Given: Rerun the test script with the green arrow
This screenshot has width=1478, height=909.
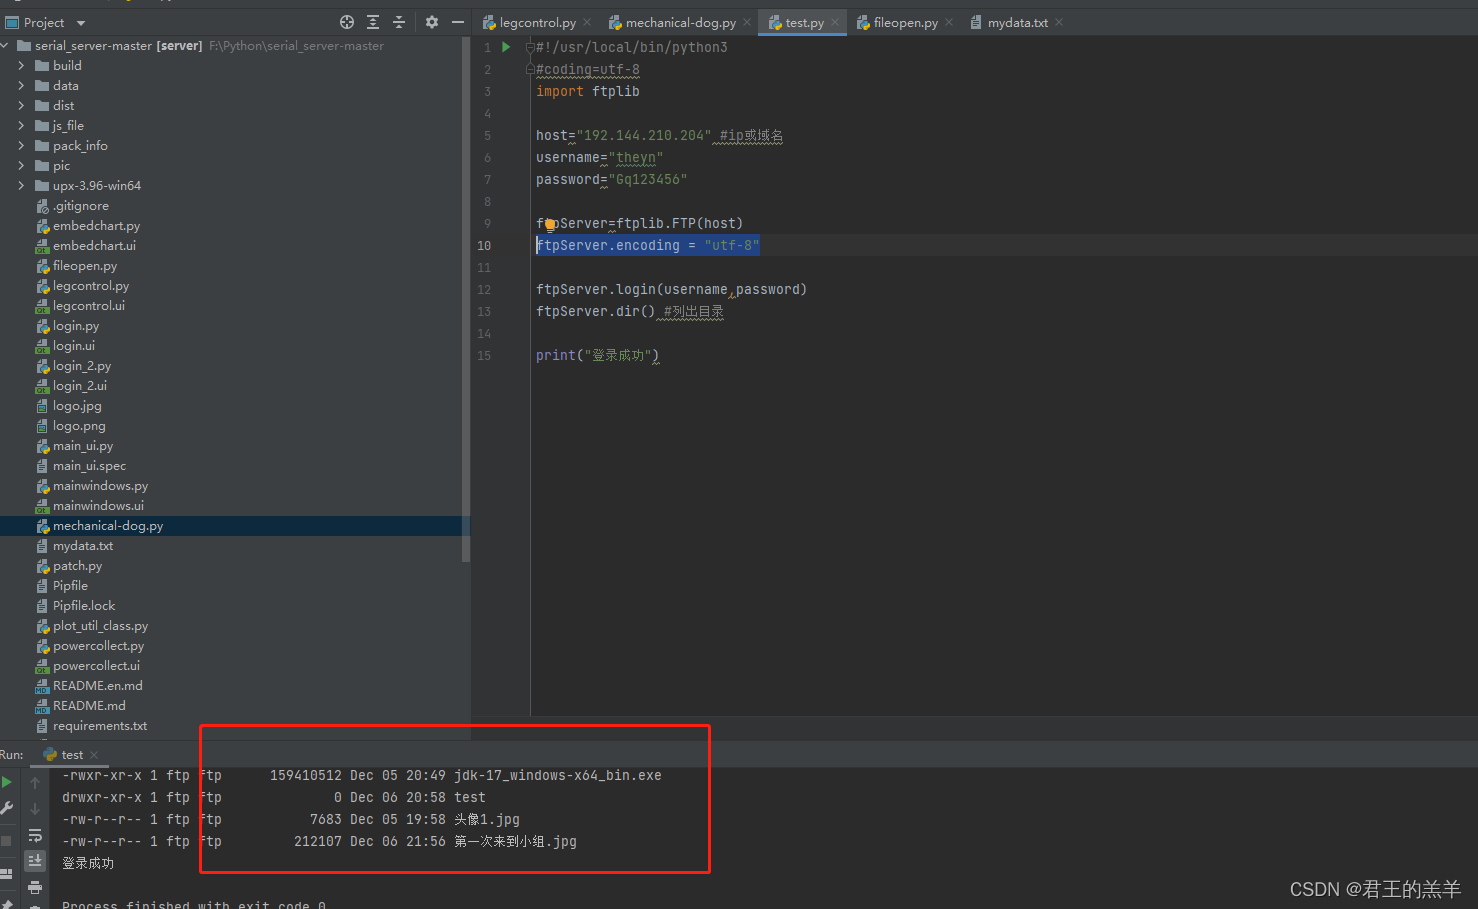Looking at the screenshot, I should 7,781.
